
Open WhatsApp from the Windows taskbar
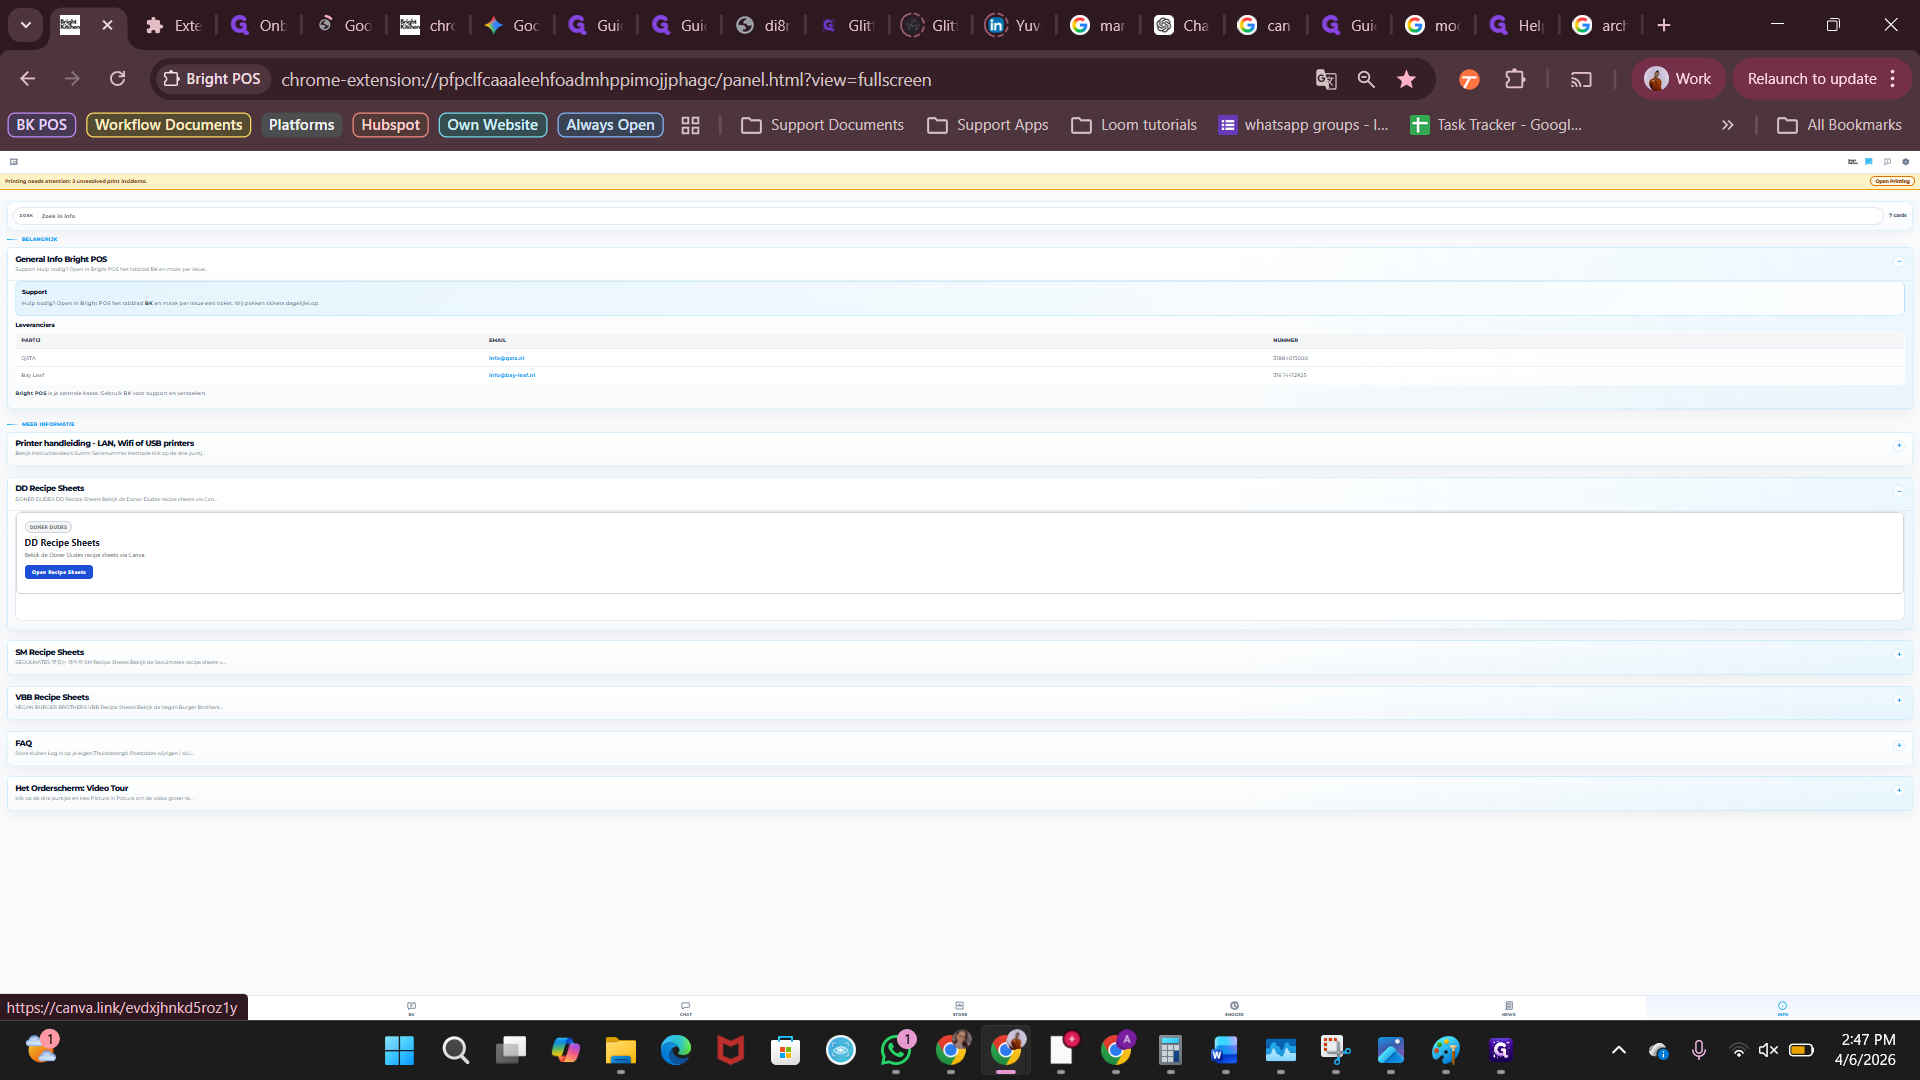(896, 1050)
